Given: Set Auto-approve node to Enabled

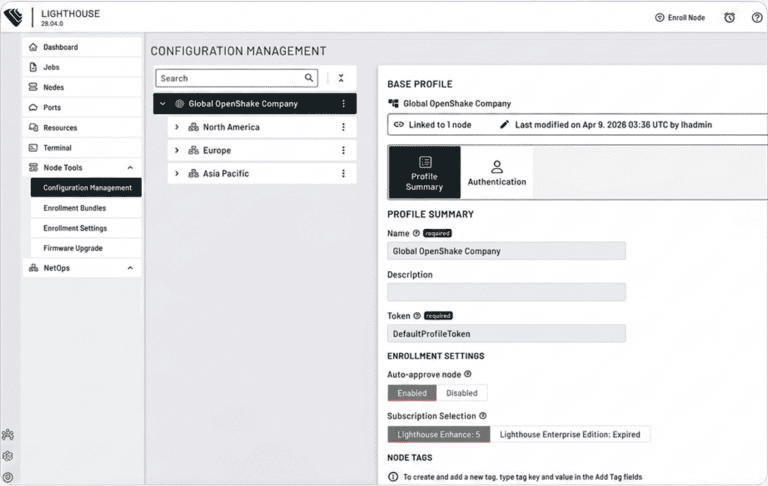Looking at the screenshot, I should click(412, 393).
